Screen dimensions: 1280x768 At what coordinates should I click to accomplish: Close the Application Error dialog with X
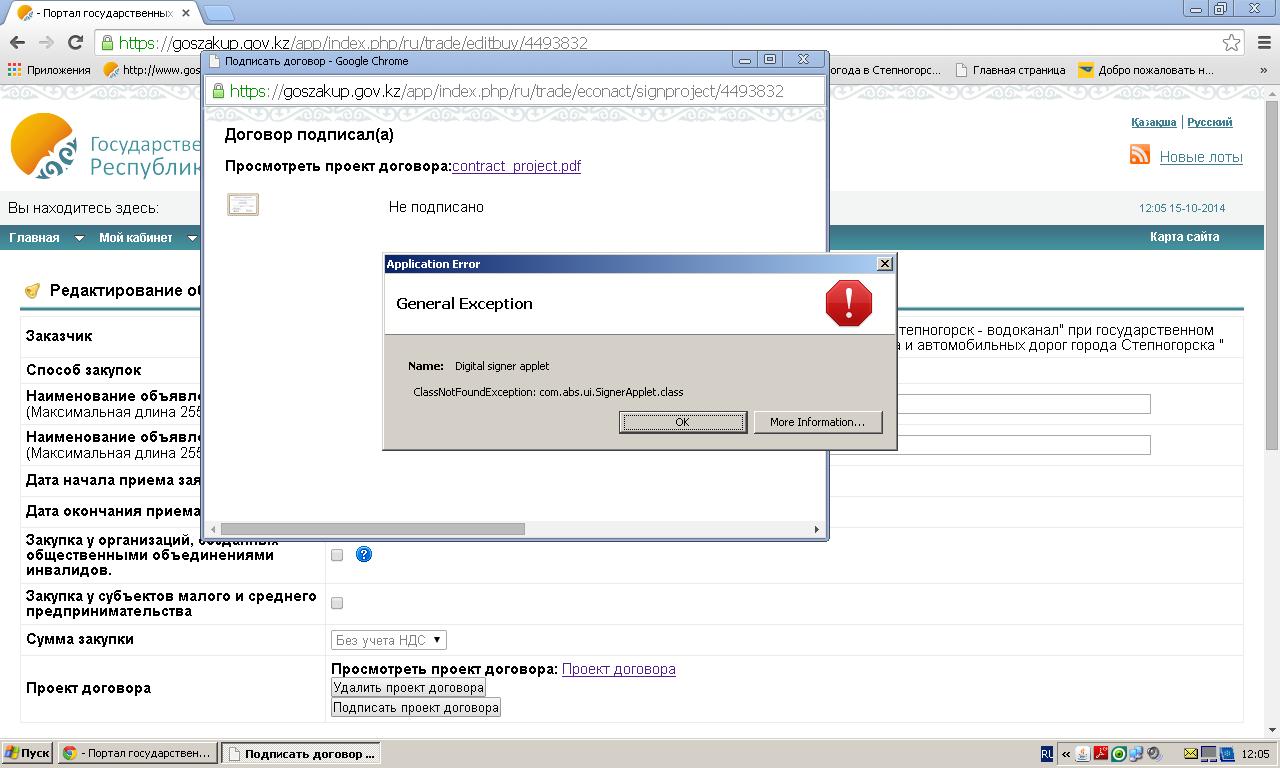pyautogui.click(x=884, y=264)
